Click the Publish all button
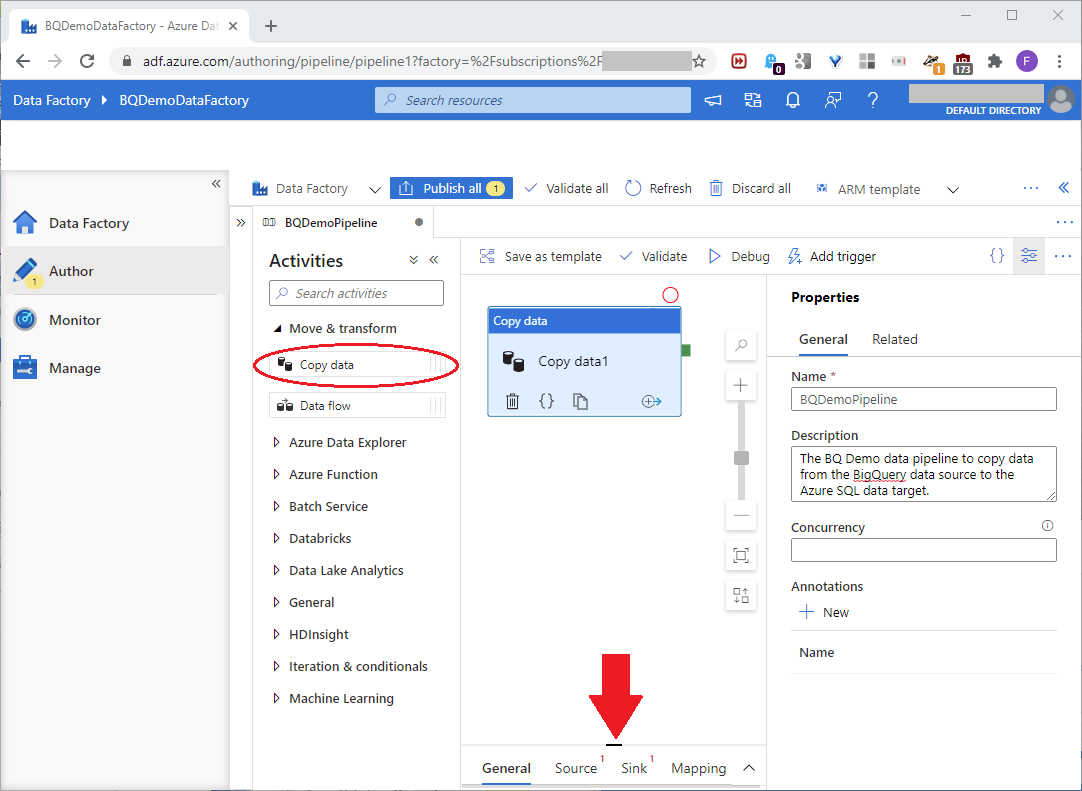 click(451, 188)
